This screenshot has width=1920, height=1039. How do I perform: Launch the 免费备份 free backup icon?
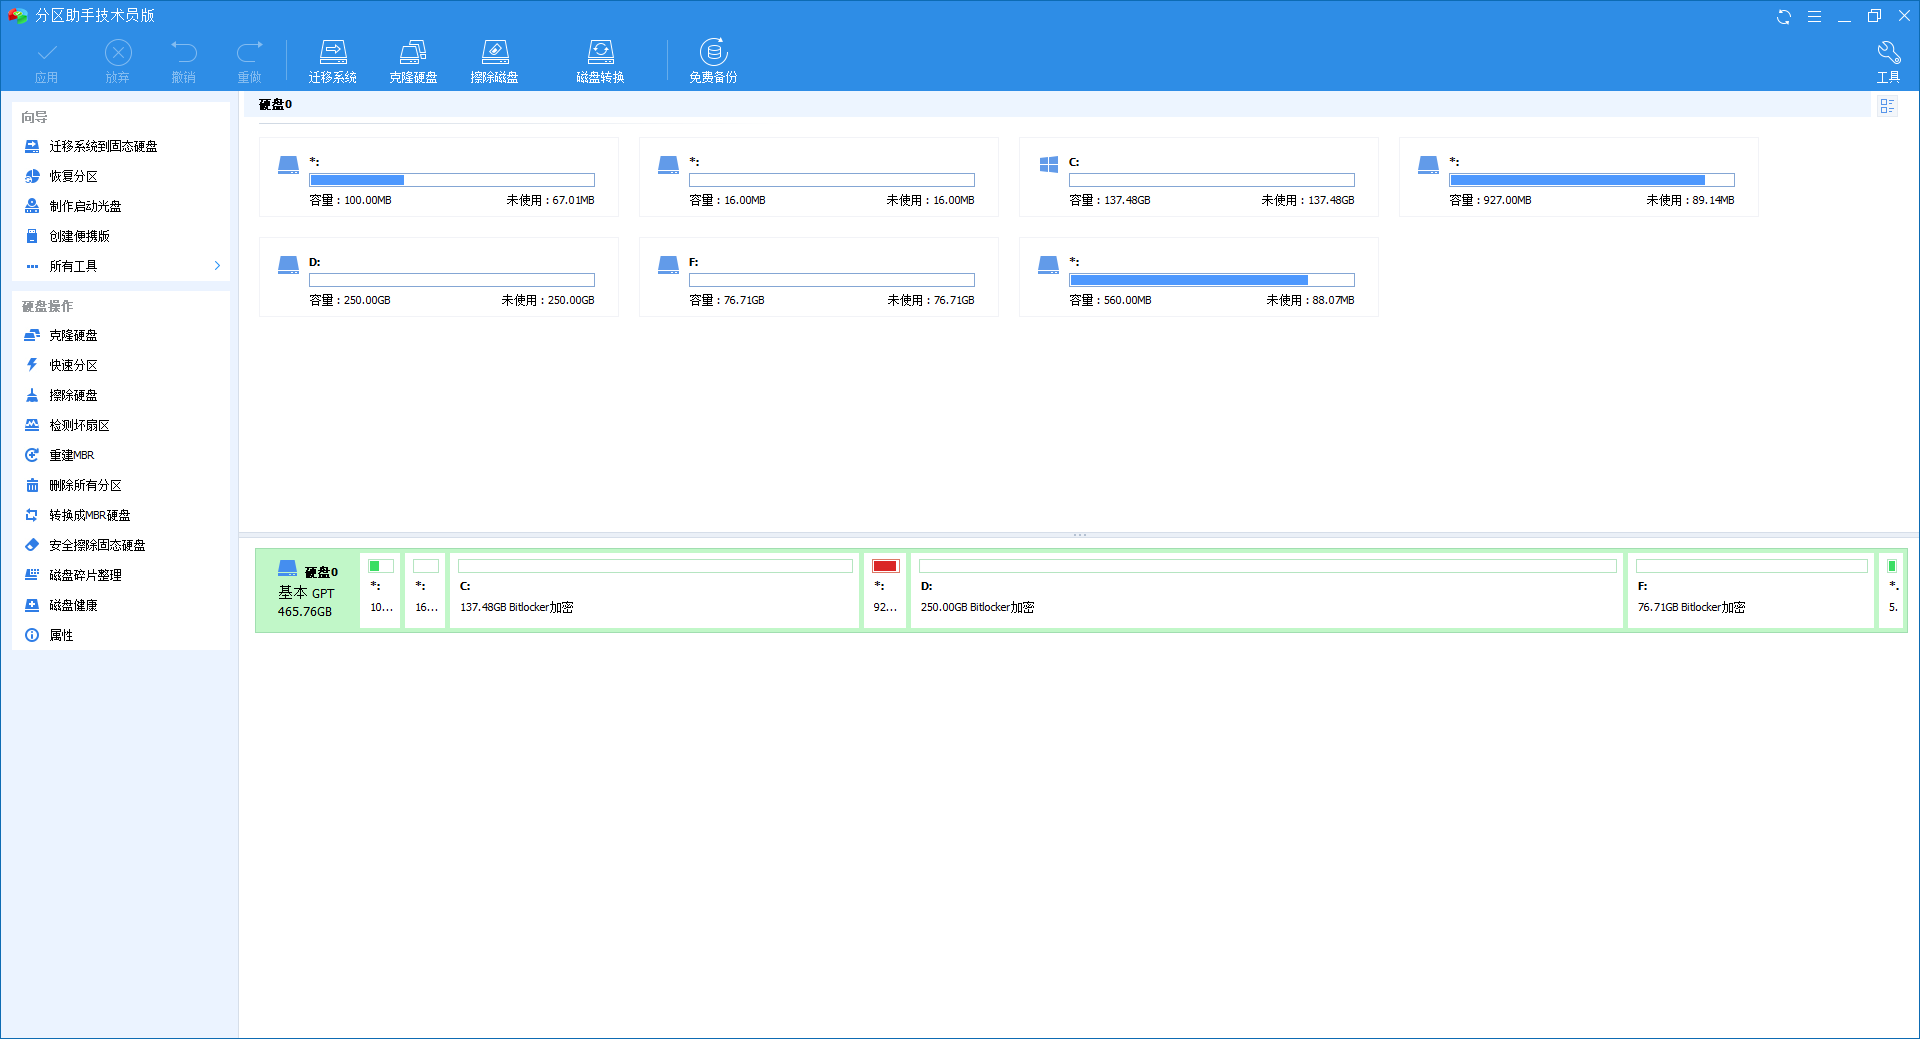pyautogui.click(x=713, y=61)
